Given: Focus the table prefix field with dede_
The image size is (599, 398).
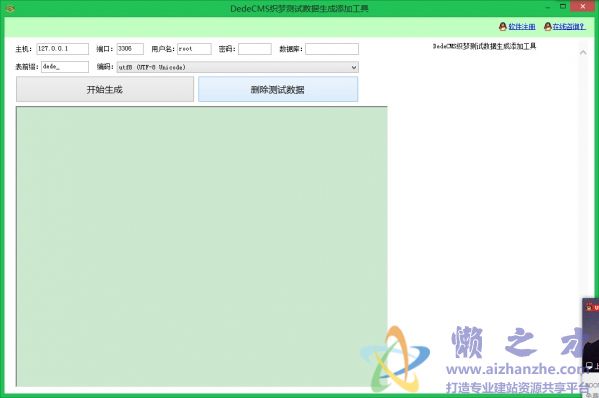Looking at the screenshot, I should point(65,67).
